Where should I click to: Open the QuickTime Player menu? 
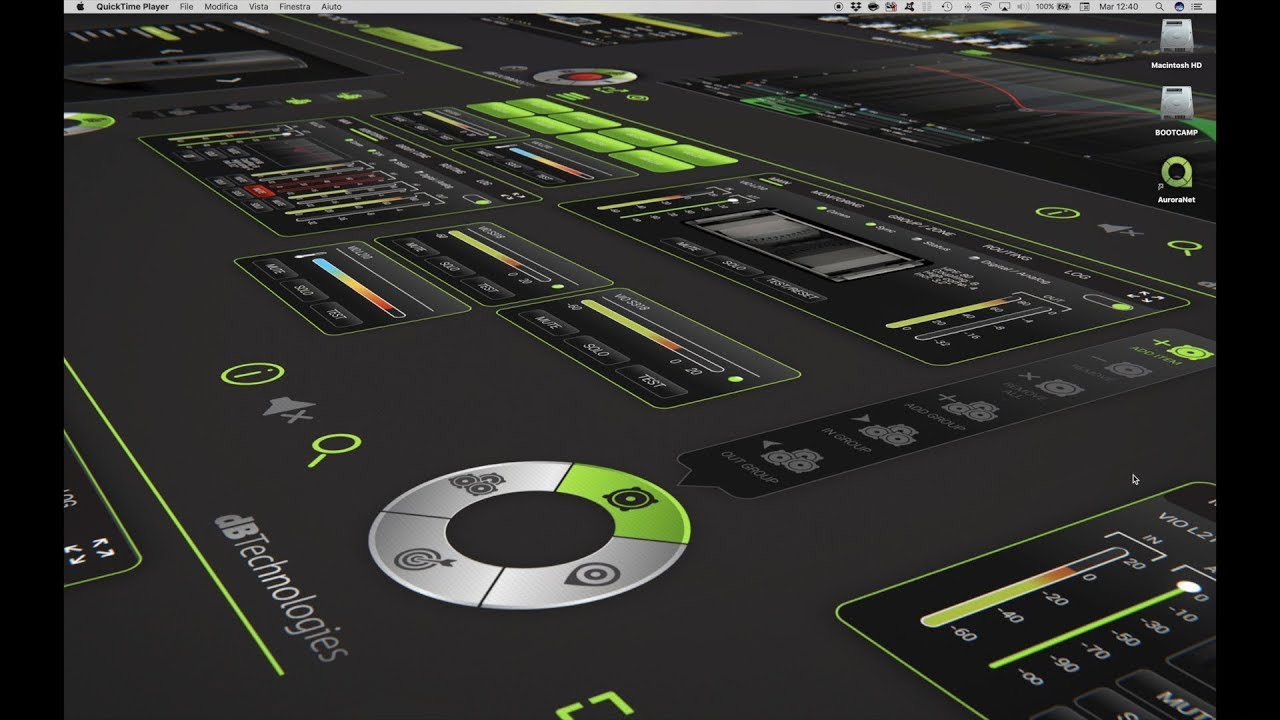[x=130, y=6]
